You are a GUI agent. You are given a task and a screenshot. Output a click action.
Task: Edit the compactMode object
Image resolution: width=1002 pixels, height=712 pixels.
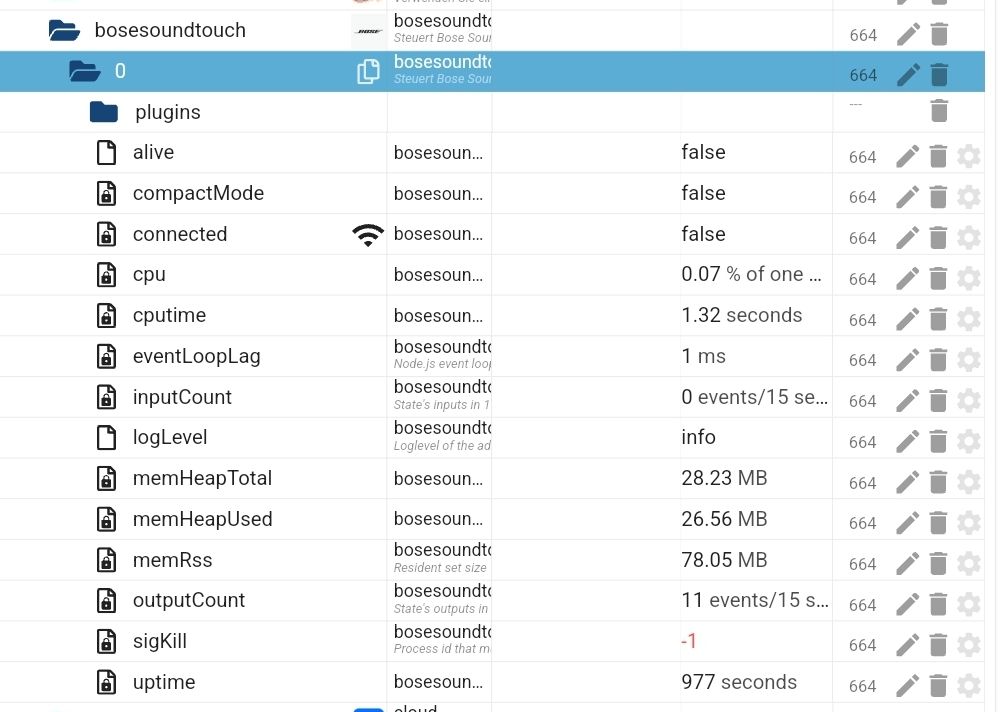[x=907, y=197]
